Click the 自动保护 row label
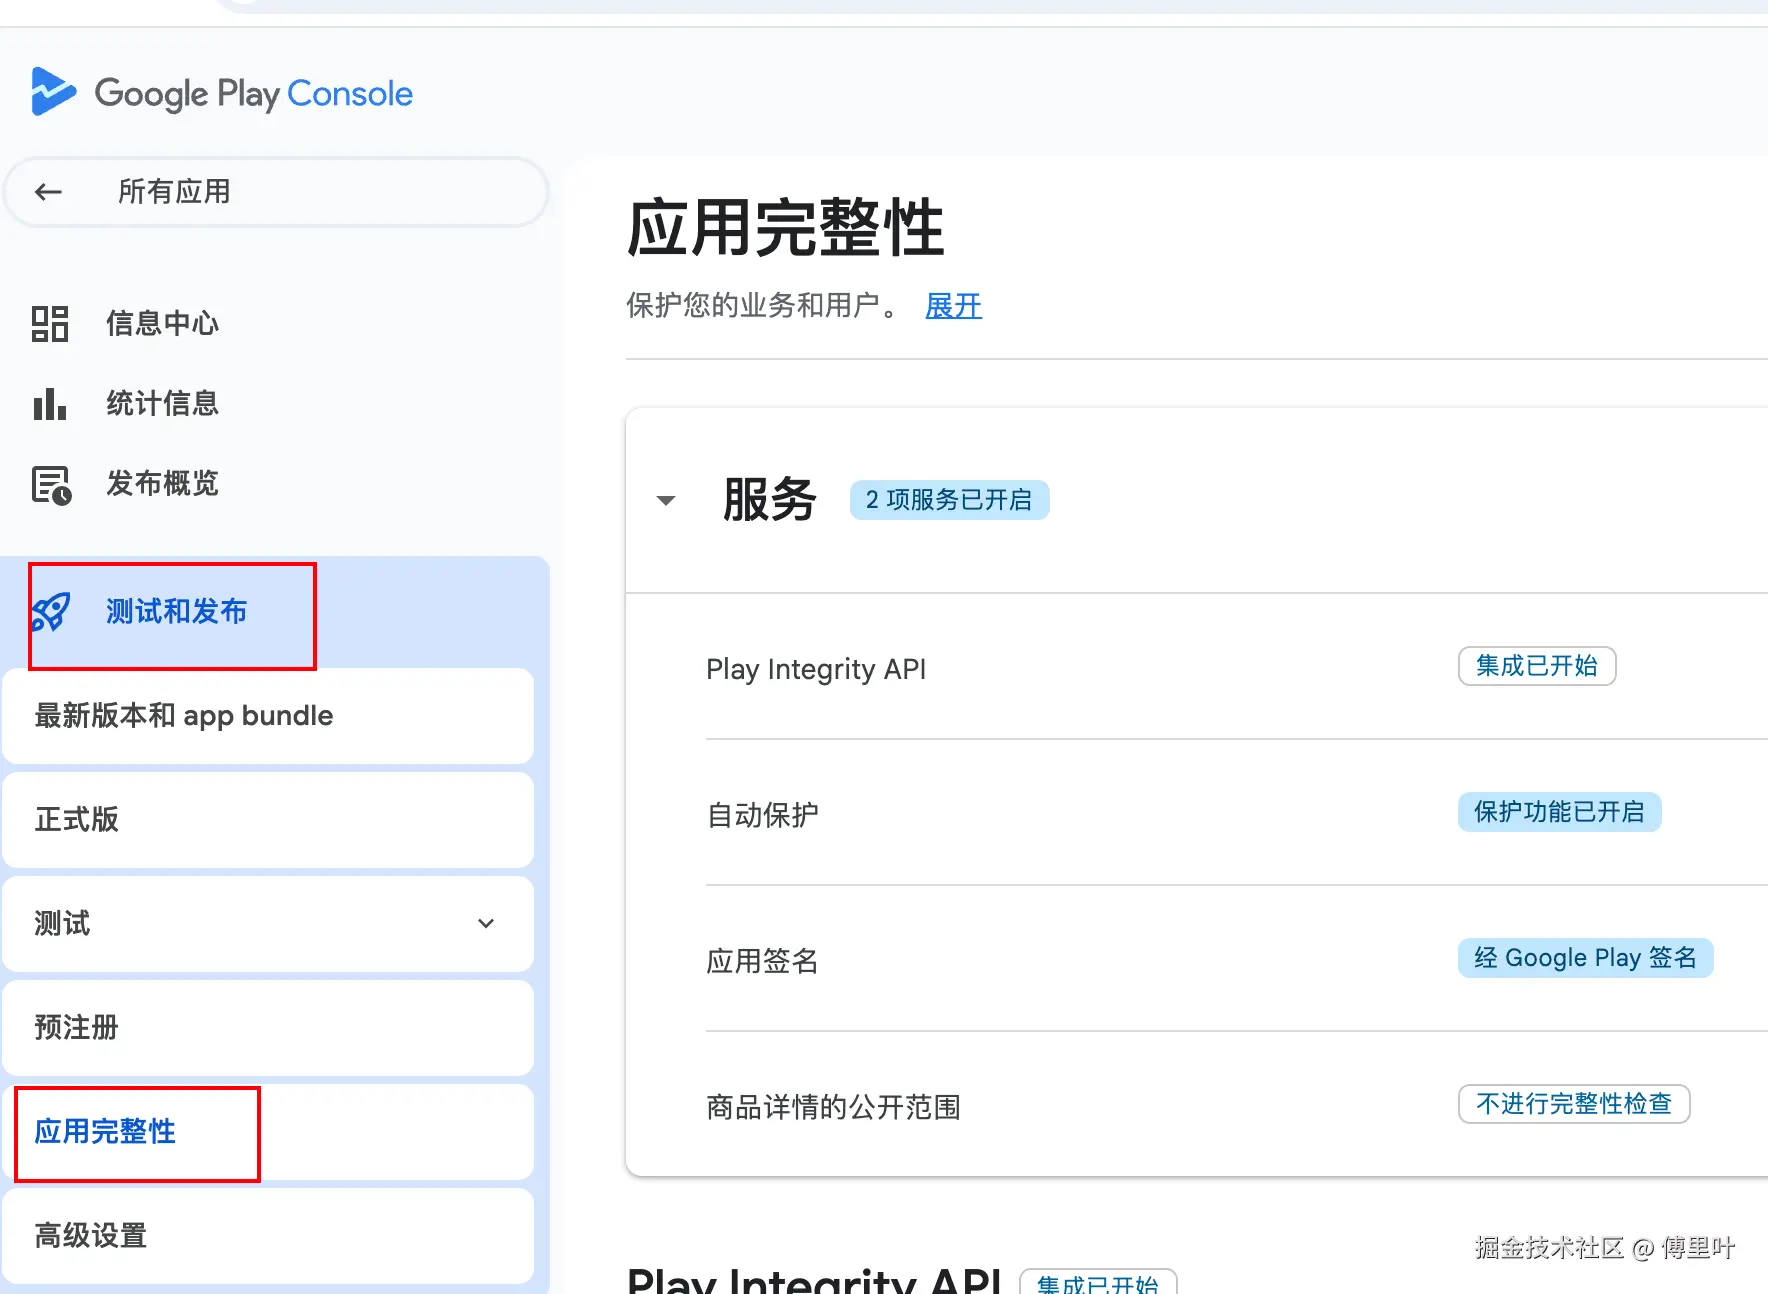 (762, 815)
